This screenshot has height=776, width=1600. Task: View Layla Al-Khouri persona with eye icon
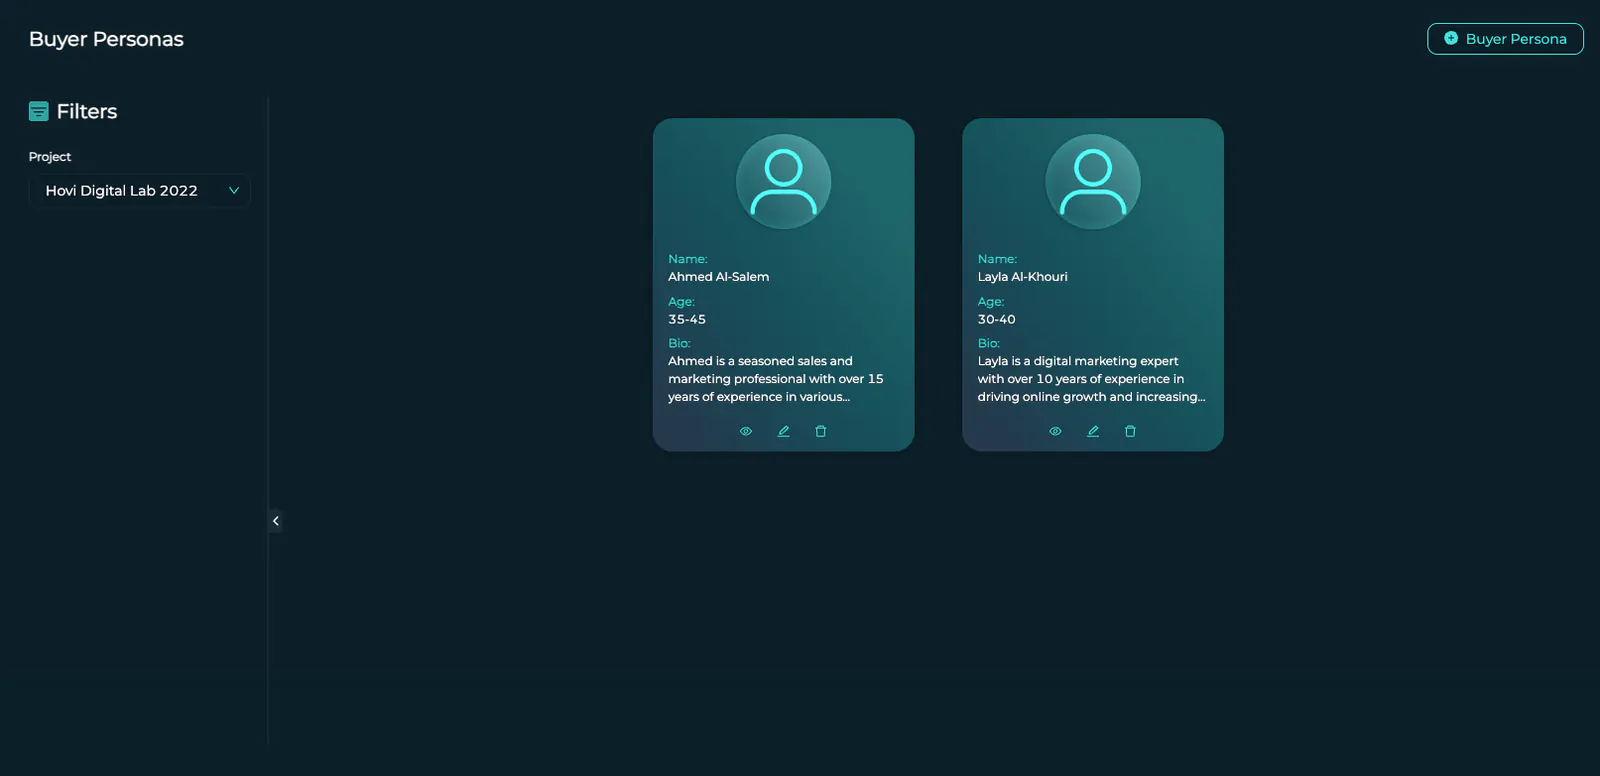tap(1055, 431)
